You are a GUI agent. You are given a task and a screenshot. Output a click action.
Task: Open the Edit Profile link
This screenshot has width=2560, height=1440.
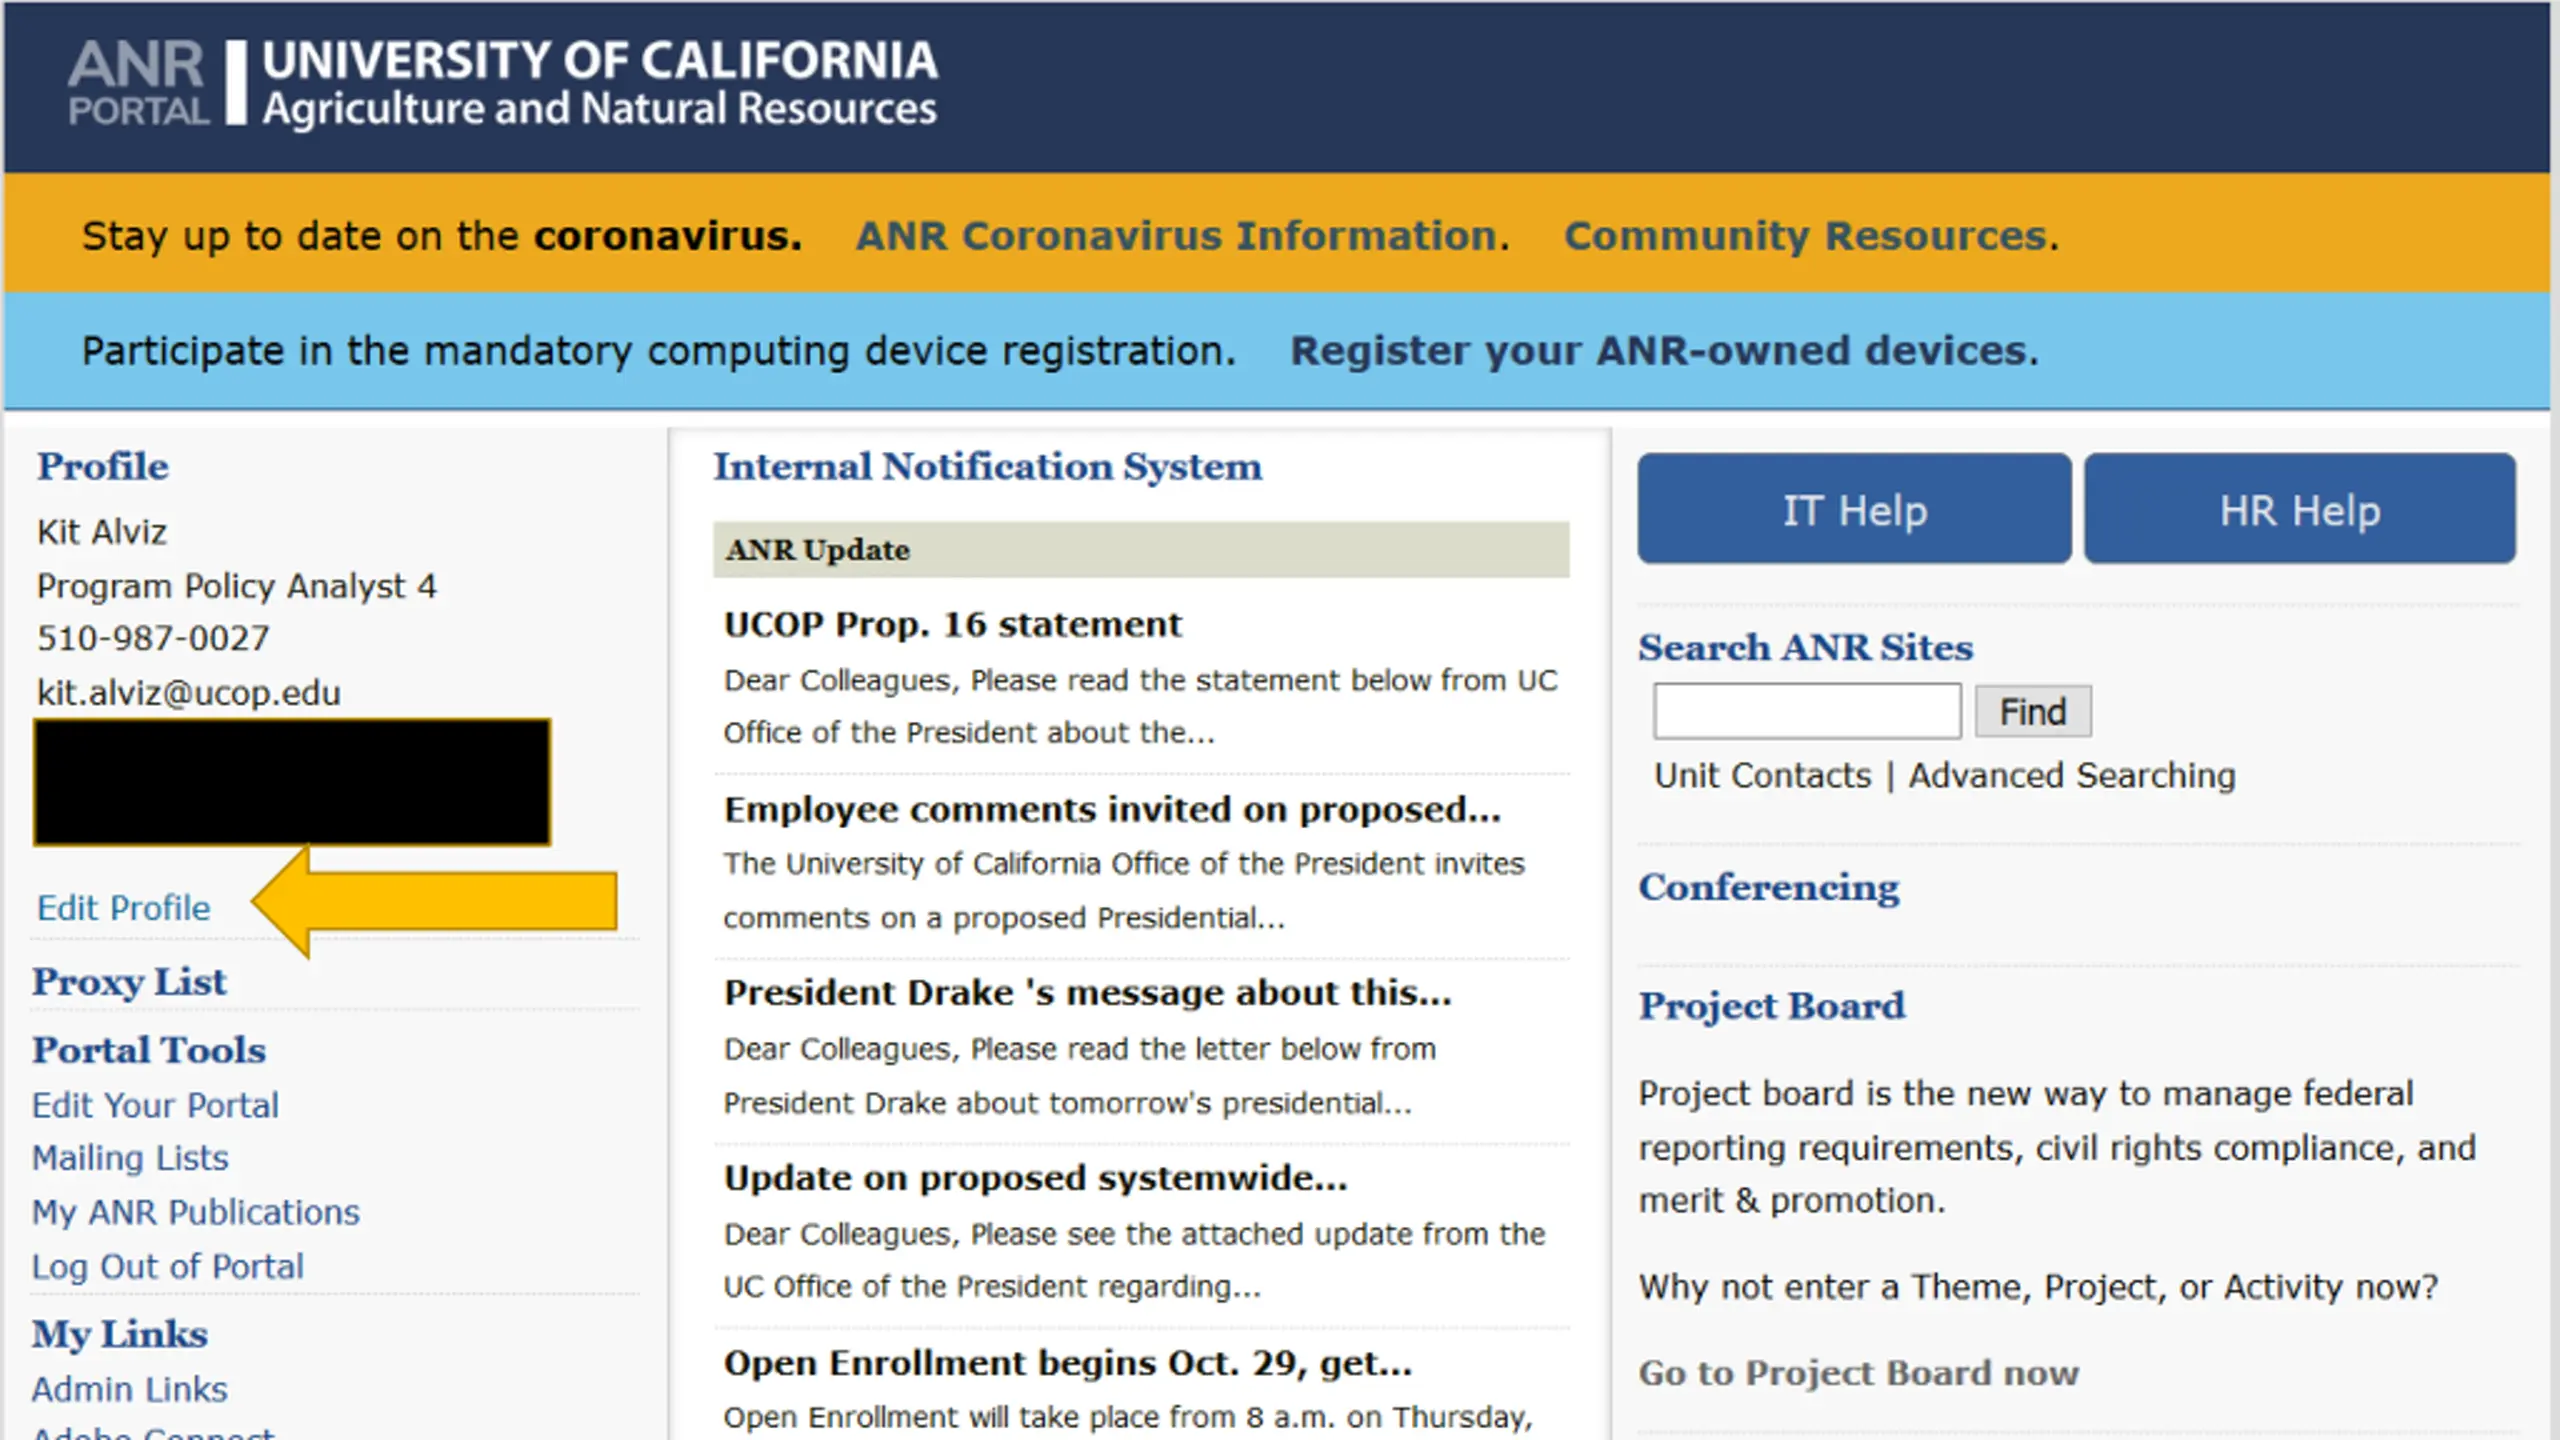point(124,907)
